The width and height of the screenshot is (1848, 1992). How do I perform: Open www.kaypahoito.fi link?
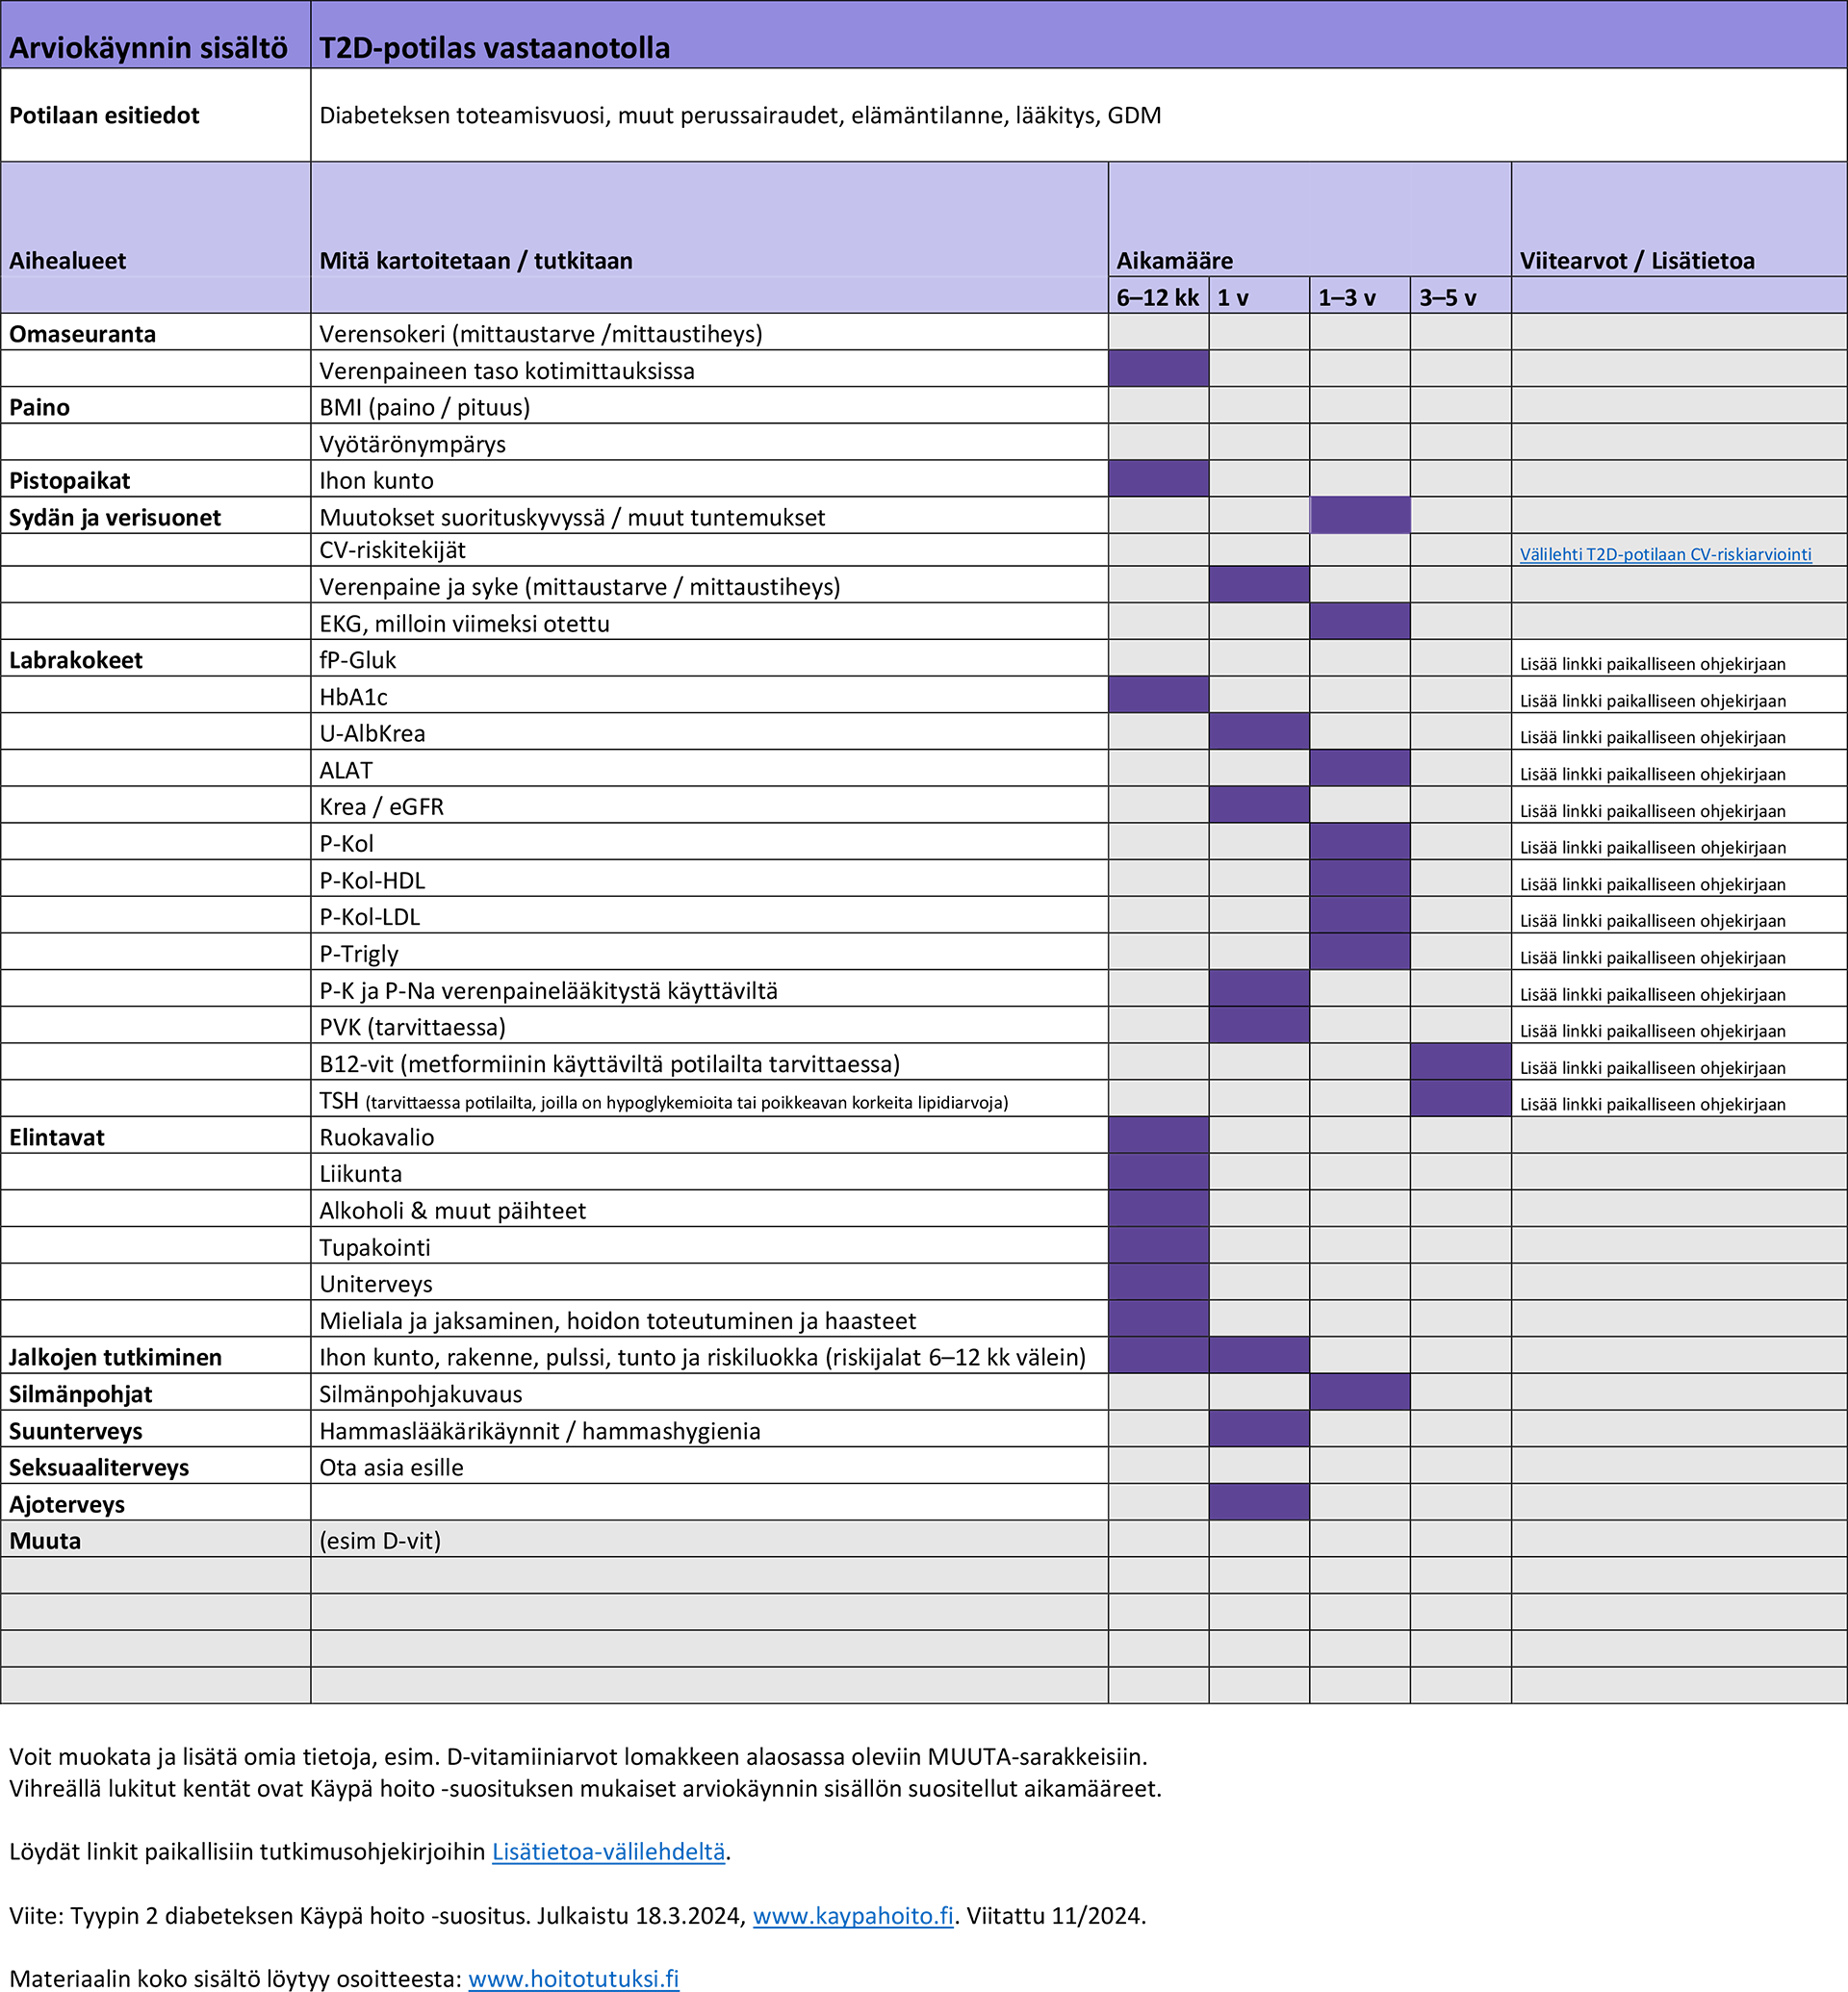(x=852, y=1915)
